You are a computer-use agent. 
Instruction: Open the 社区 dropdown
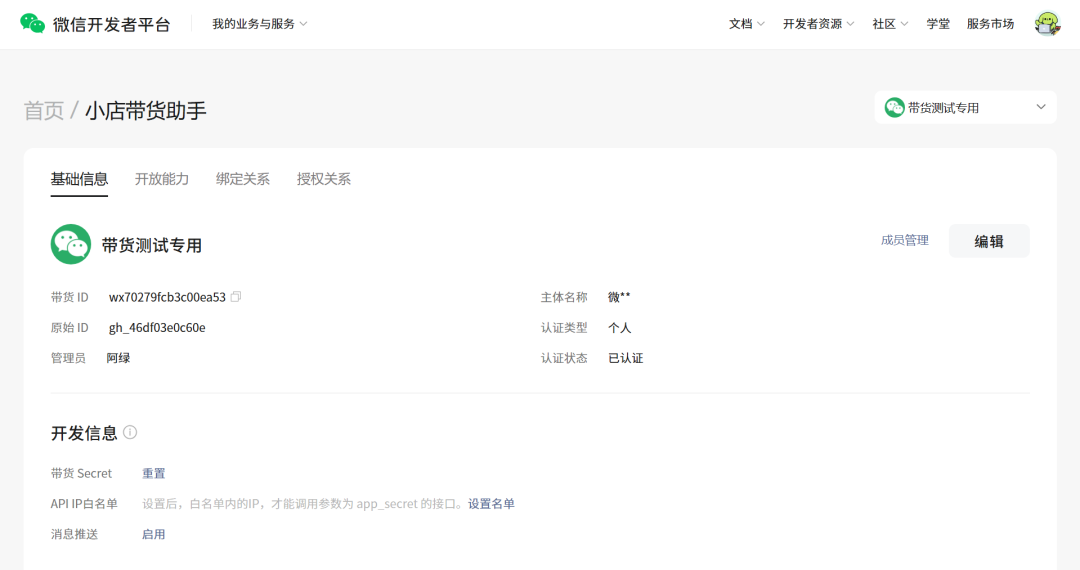point(890,24)
